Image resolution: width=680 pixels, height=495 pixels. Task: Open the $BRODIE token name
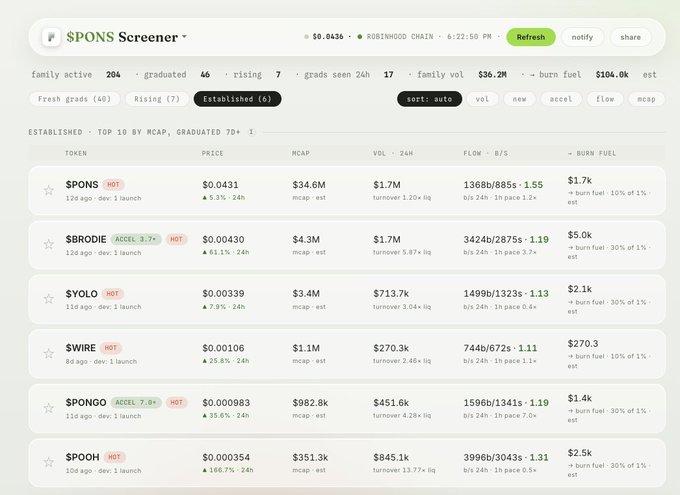(86, 239)
